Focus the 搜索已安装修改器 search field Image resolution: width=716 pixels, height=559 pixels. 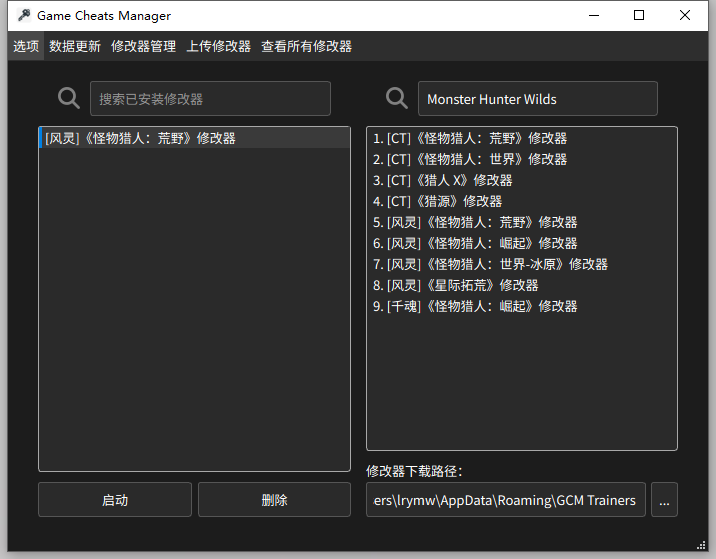click(x=210, y=99)
